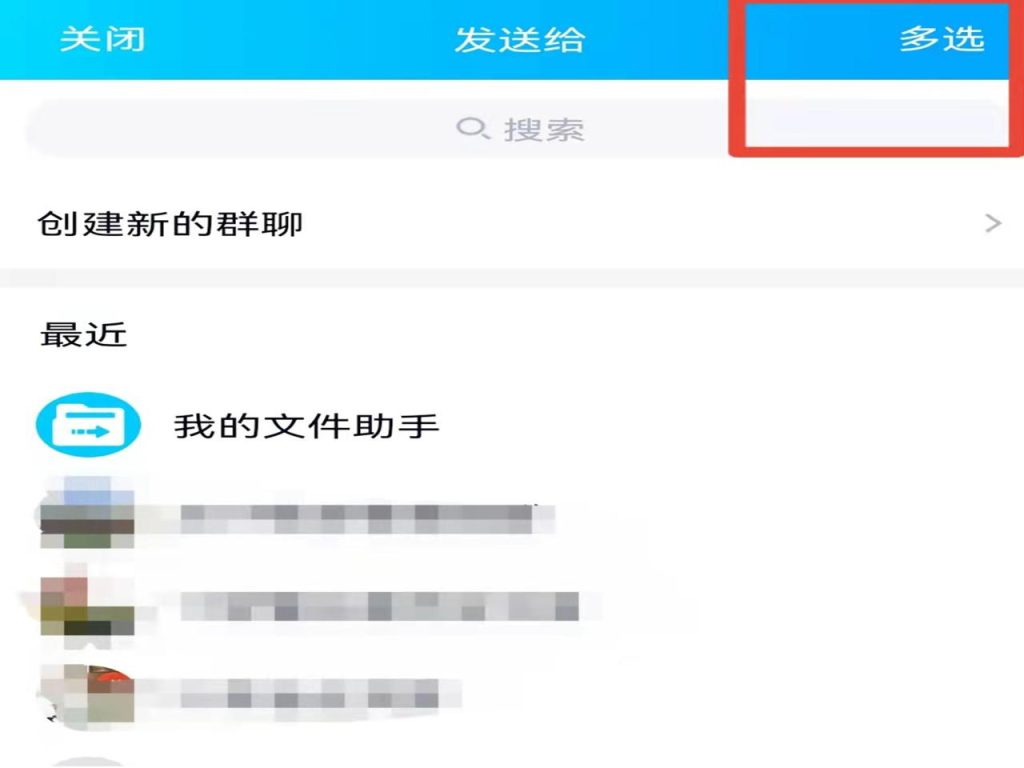
Task: Click the arrow glyph inside file assistant icon
Action: click(x=90, y=432)
